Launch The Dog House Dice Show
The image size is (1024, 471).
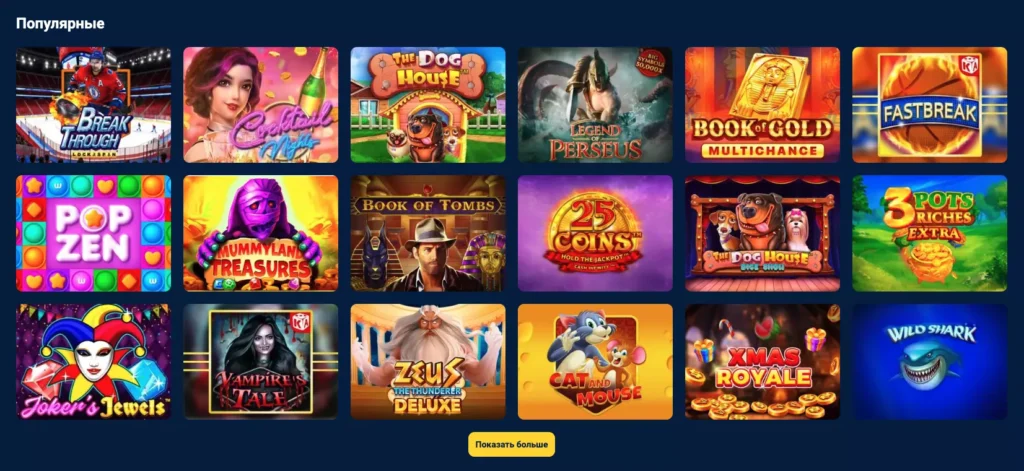pos(762,233)
